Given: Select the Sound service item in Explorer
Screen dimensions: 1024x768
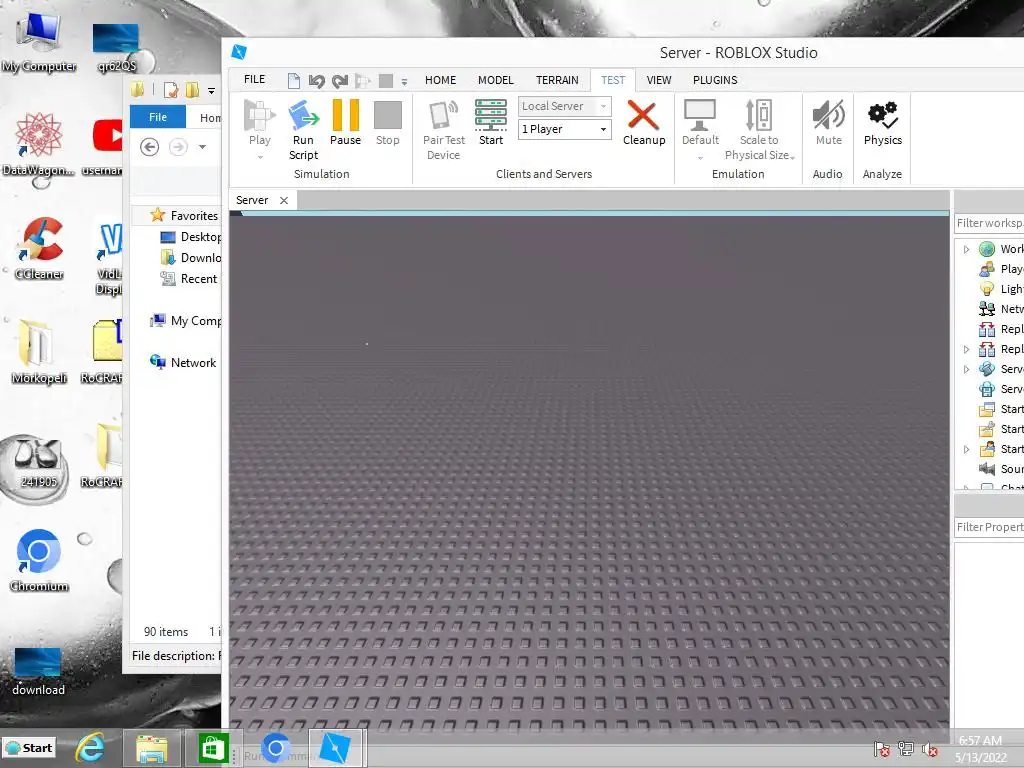Looking at the screenshot, I should coord(1000,469).
